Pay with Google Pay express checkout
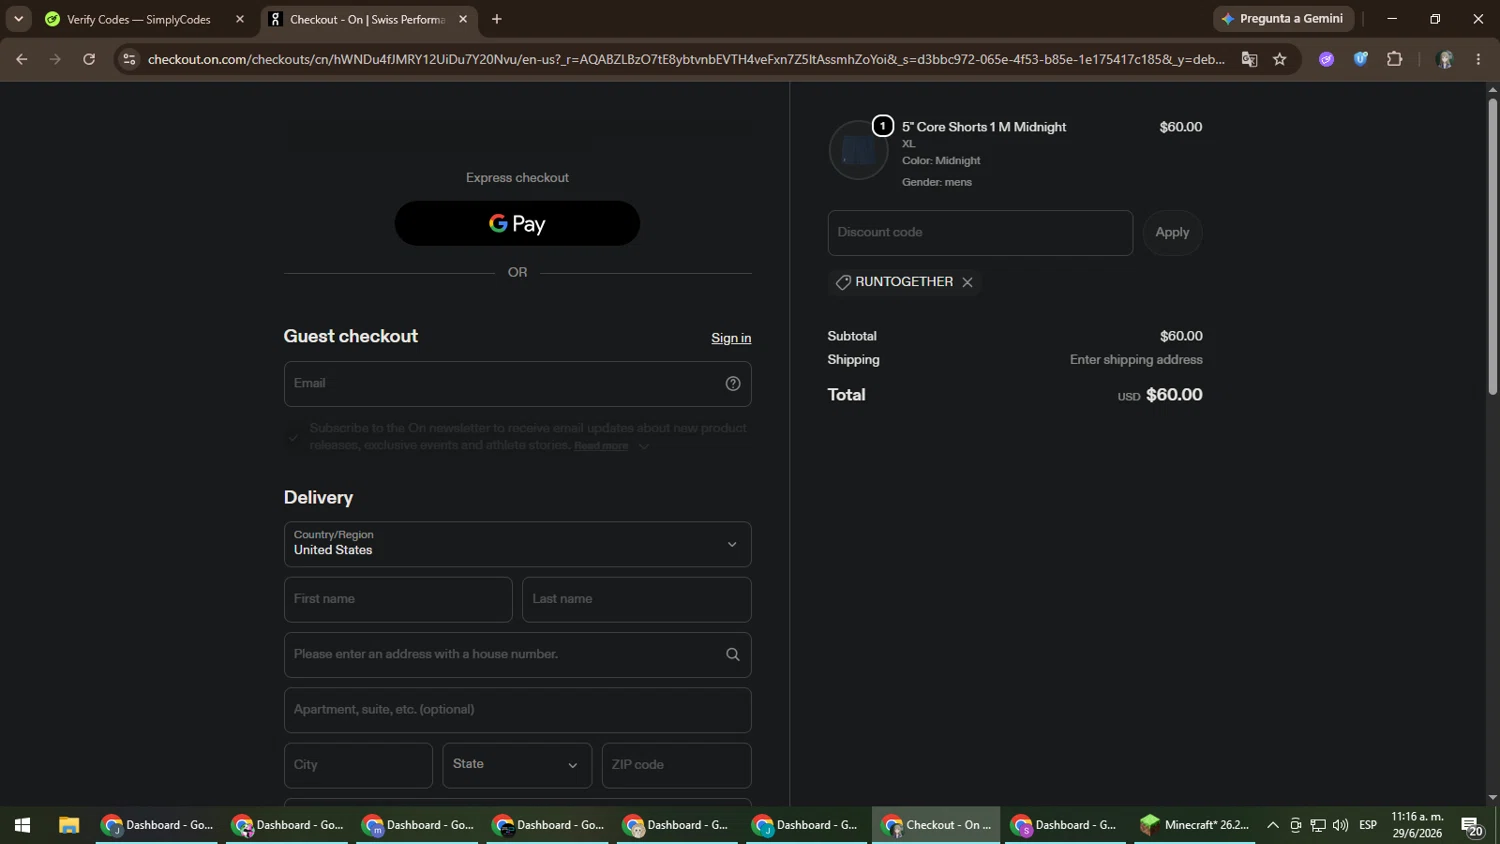 coord(517,224)
